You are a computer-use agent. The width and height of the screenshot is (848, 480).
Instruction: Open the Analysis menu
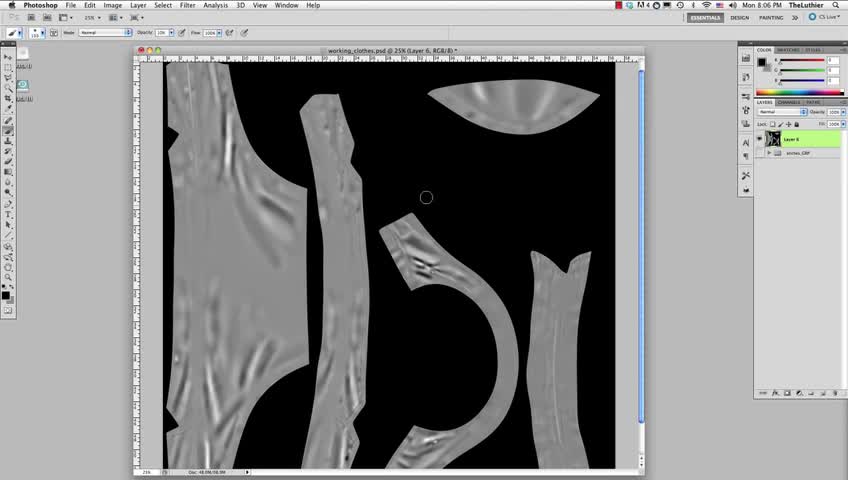coord(215,5)
